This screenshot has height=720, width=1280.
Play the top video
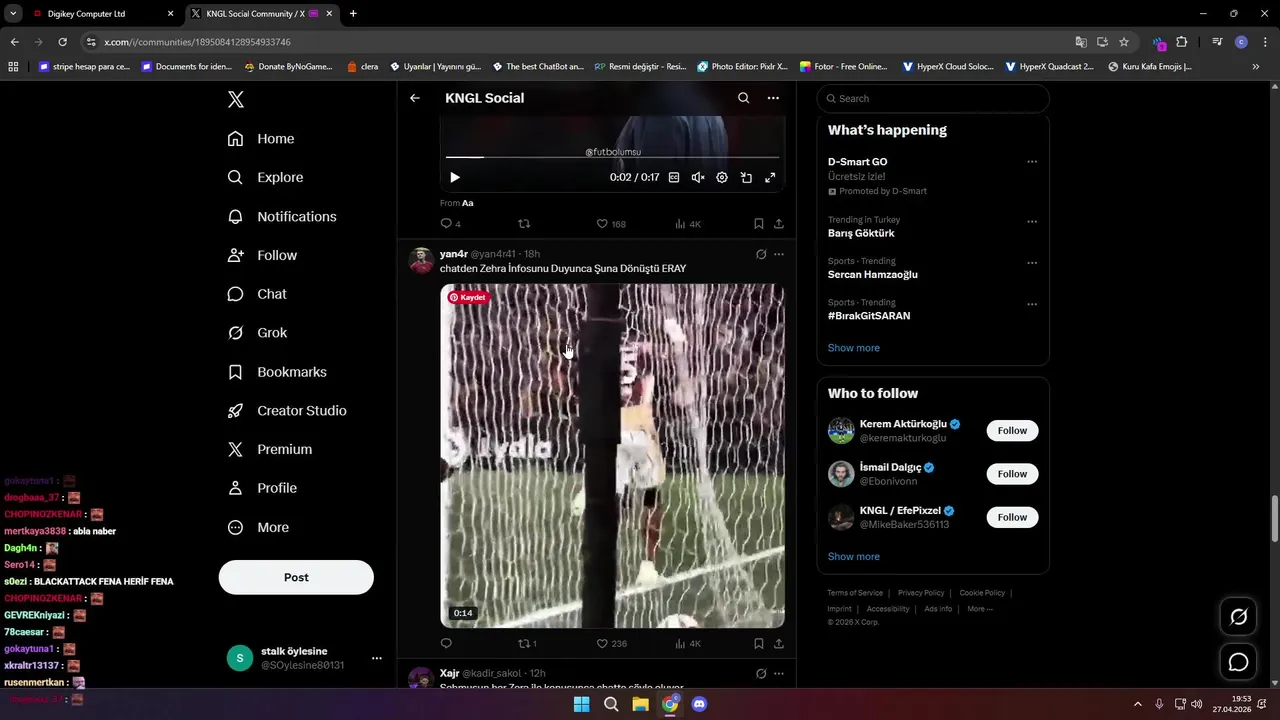[x=455, y=177]
